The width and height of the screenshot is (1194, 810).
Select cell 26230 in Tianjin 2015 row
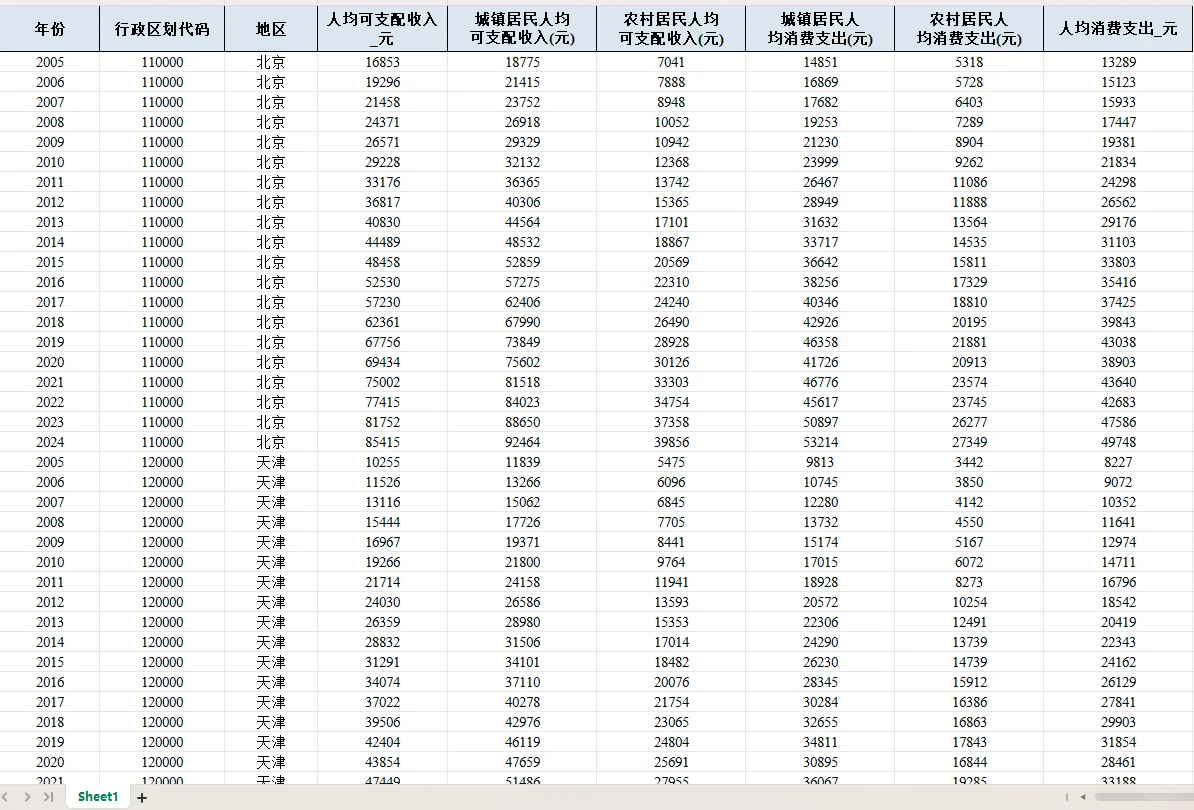pos(820,662)
